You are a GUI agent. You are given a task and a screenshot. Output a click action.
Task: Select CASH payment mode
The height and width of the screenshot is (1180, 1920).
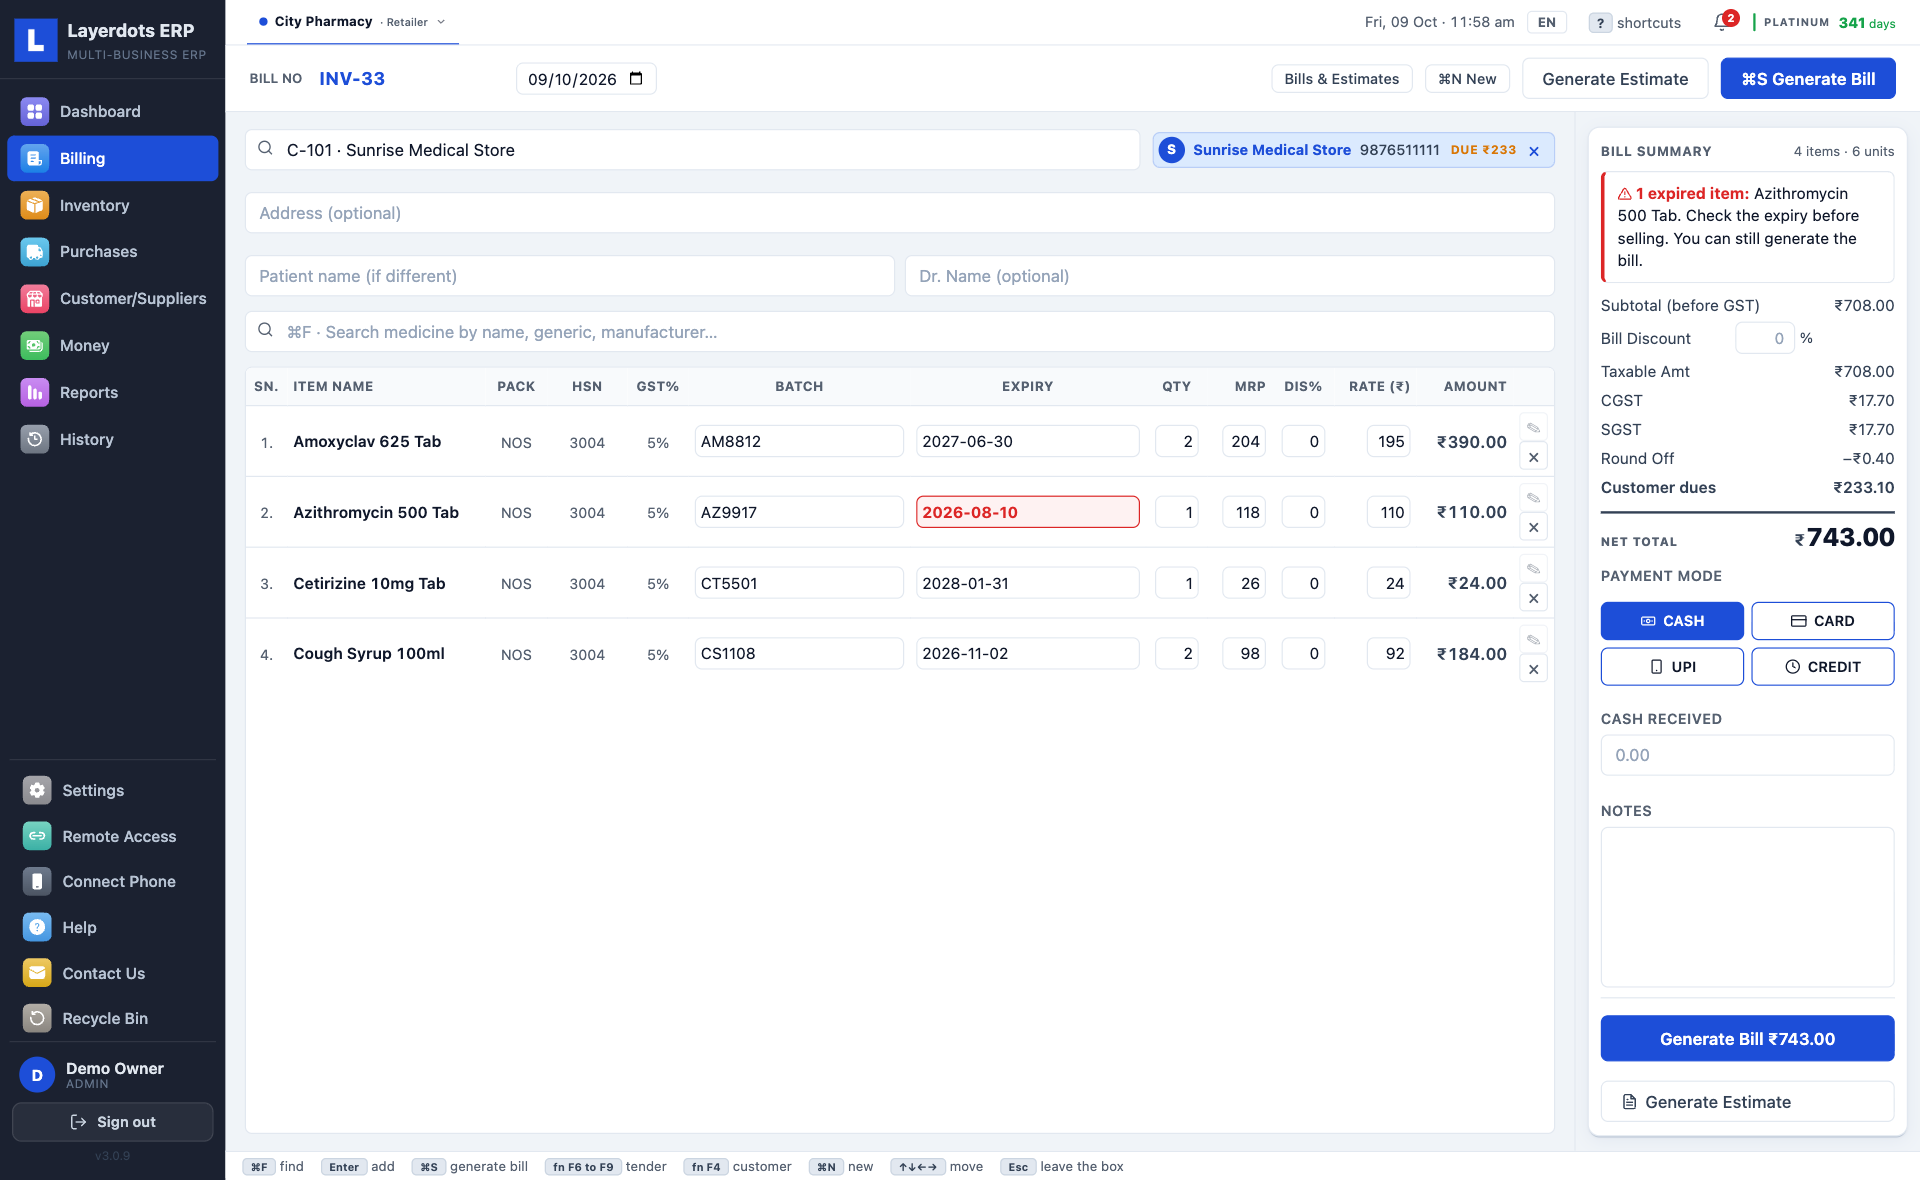click(1672, 621)
